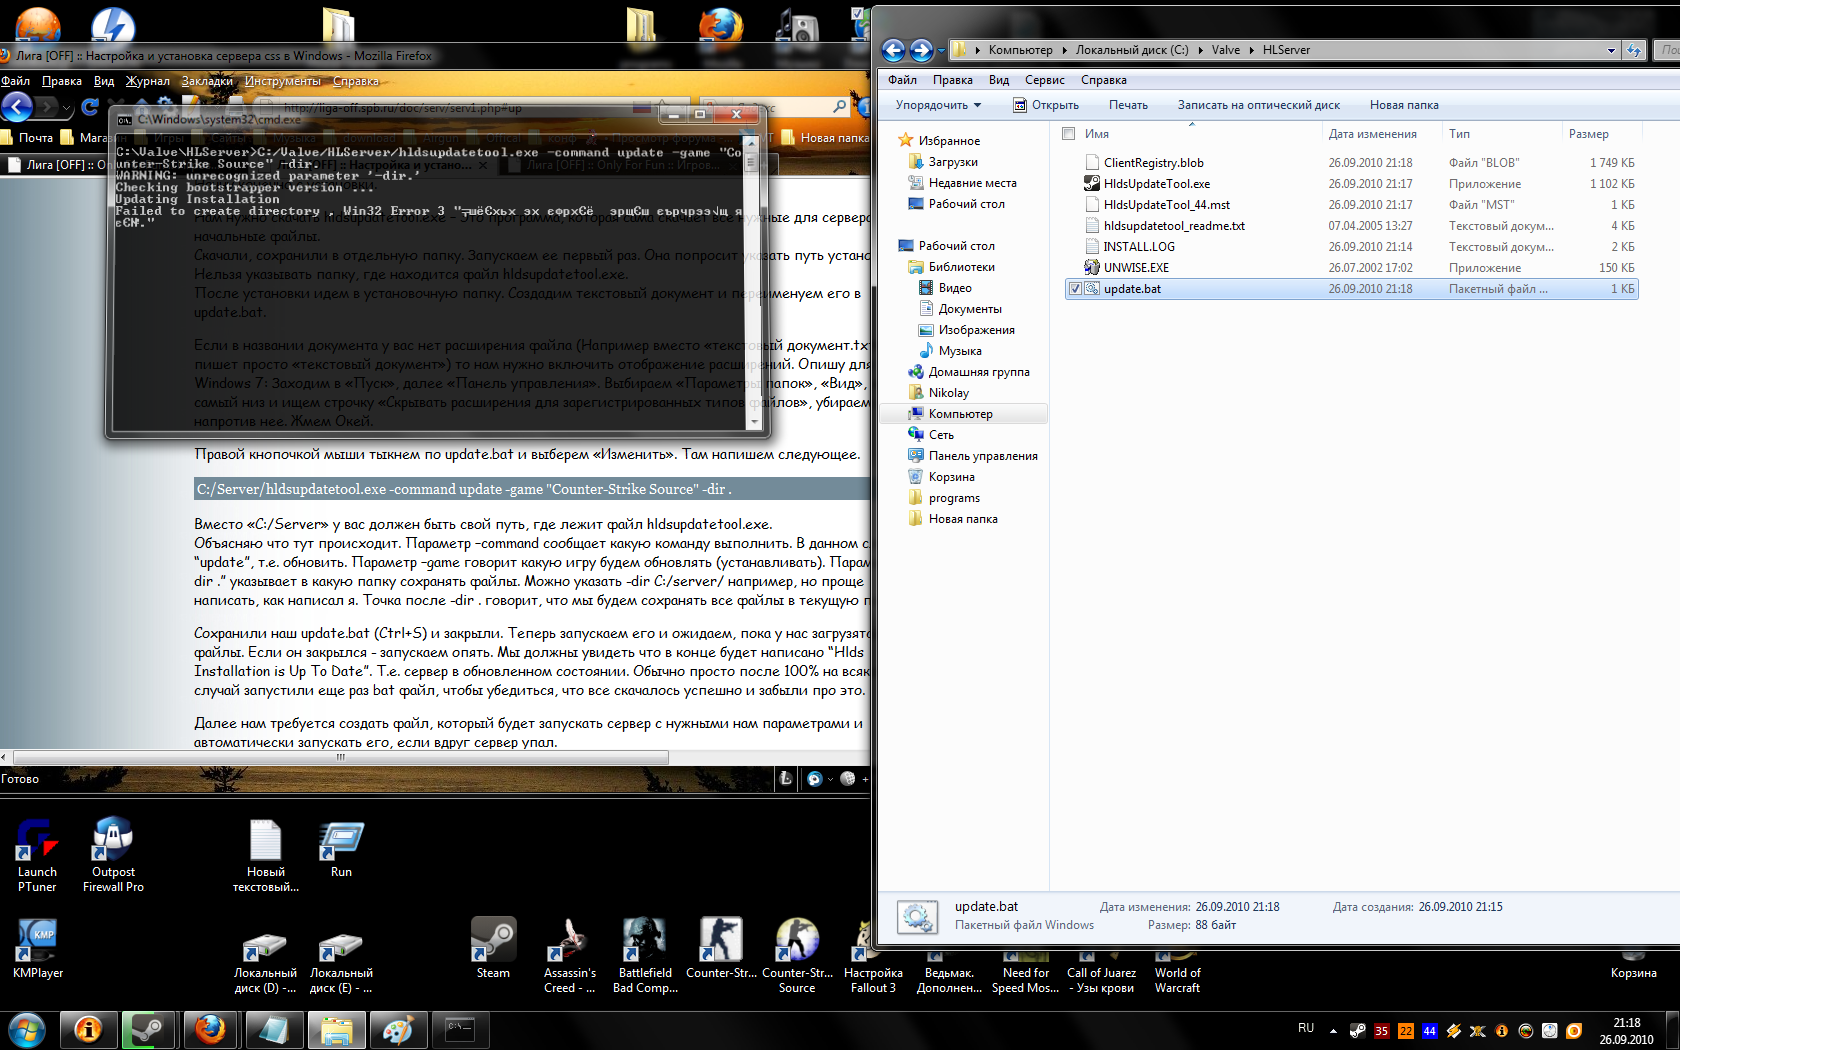Open the Файл menu in Explorer

(x=902, y=80)
